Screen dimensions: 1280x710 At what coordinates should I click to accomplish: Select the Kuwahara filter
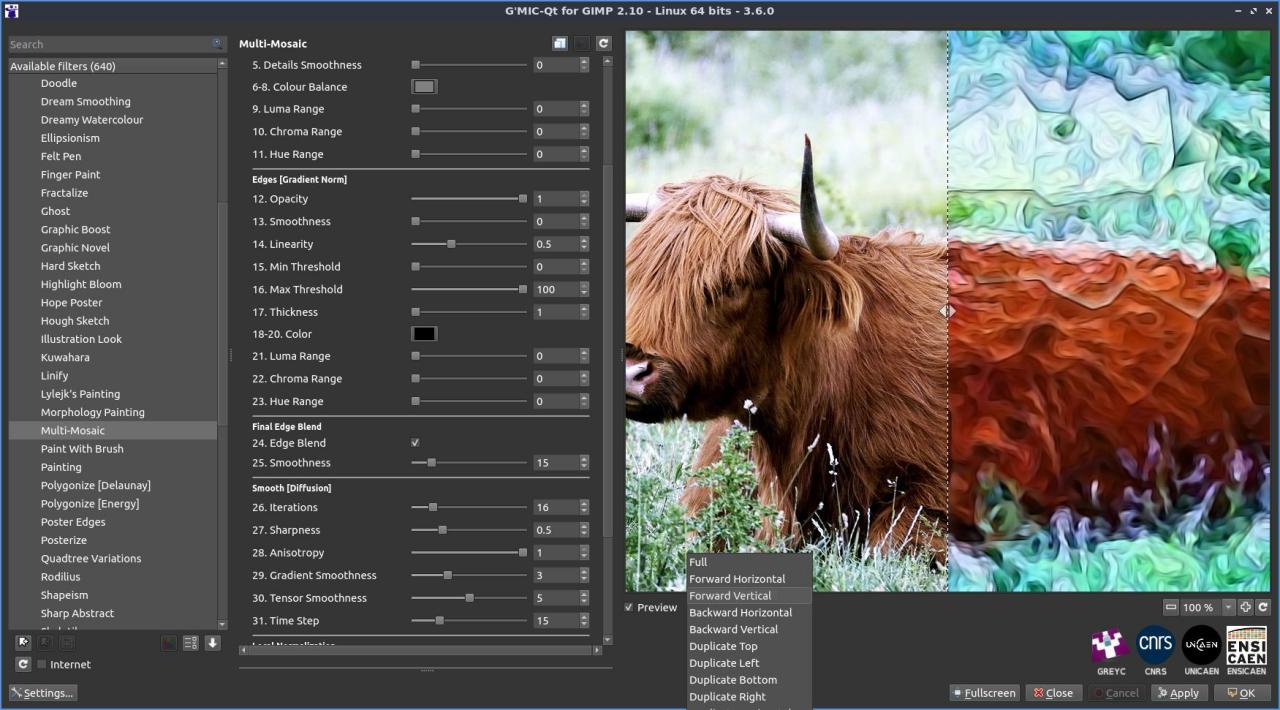(65, 358)
